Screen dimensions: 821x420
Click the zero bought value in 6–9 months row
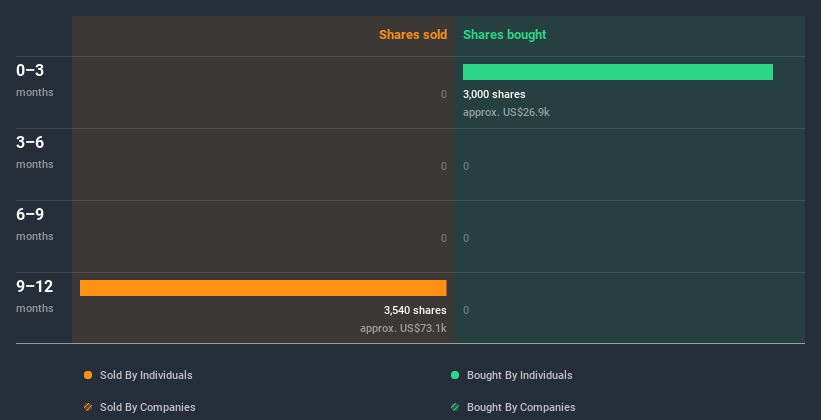click(x=466, y=238)
